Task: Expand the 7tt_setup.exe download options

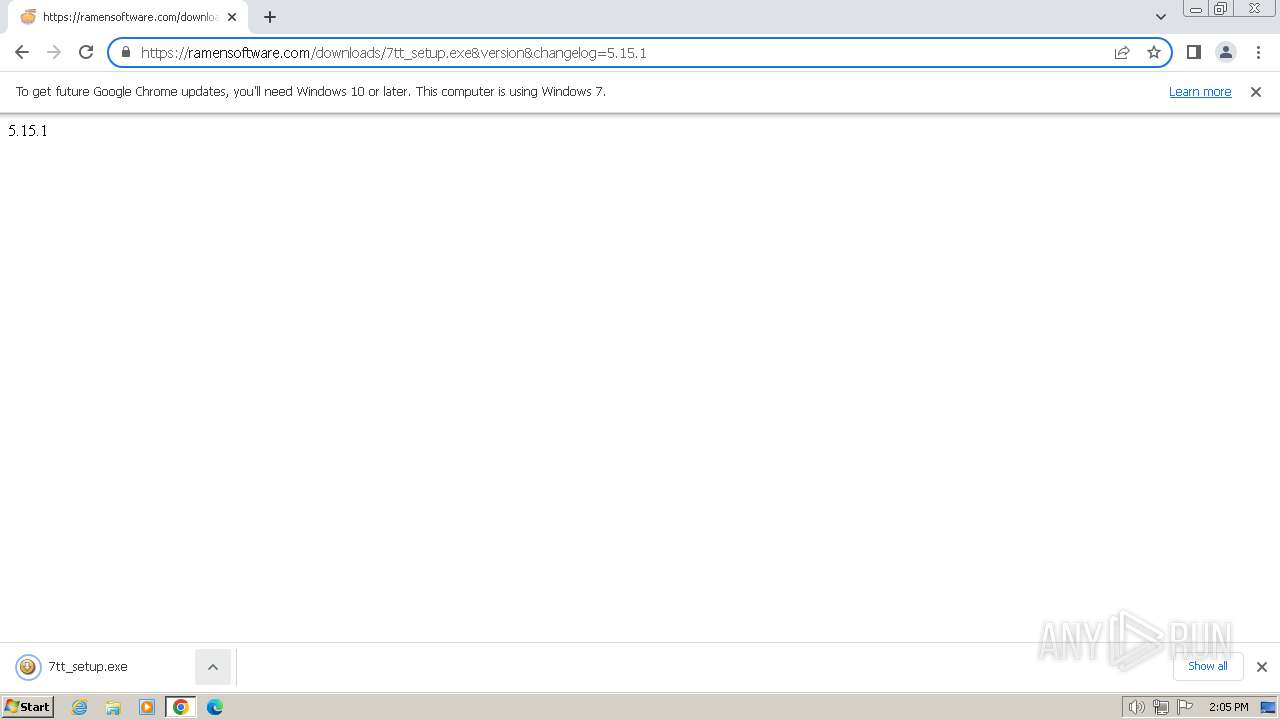Action: 213,667
